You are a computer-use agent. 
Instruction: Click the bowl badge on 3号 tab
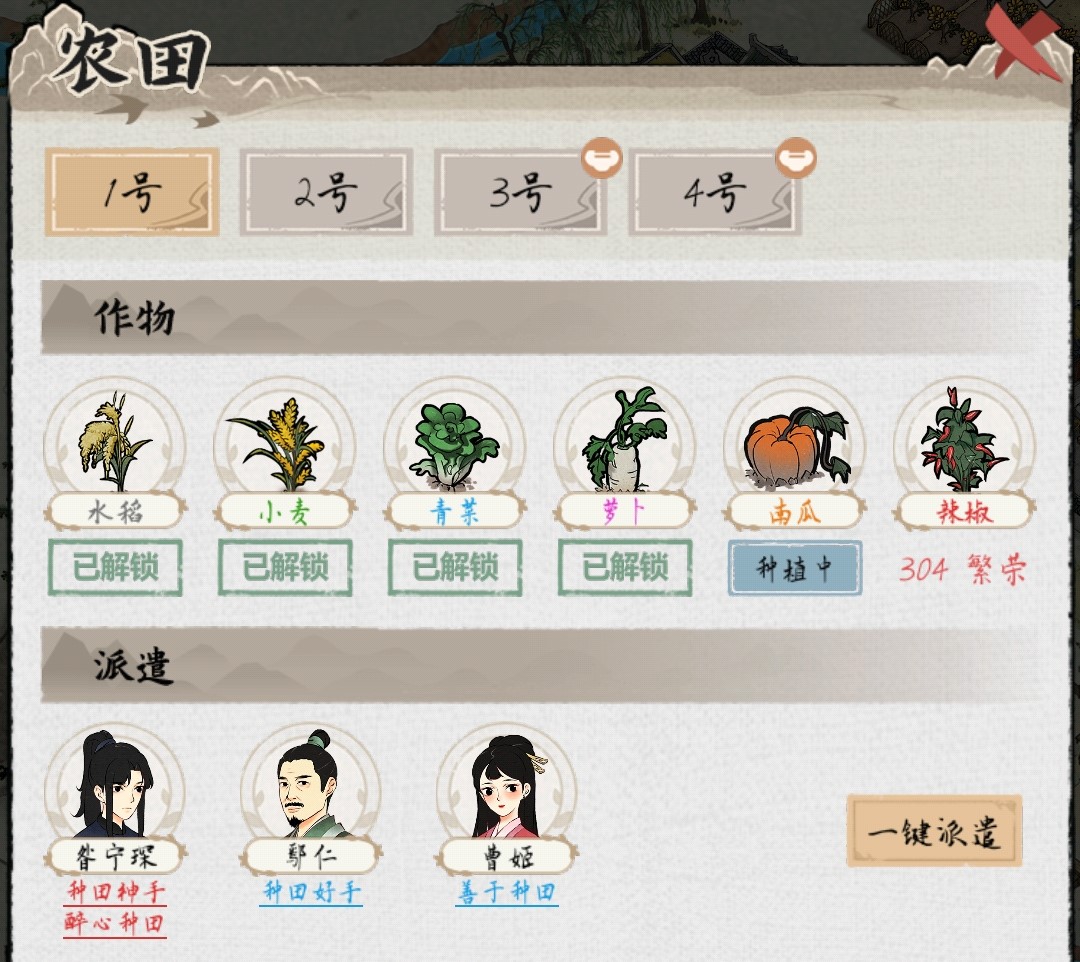click(601, 158)
